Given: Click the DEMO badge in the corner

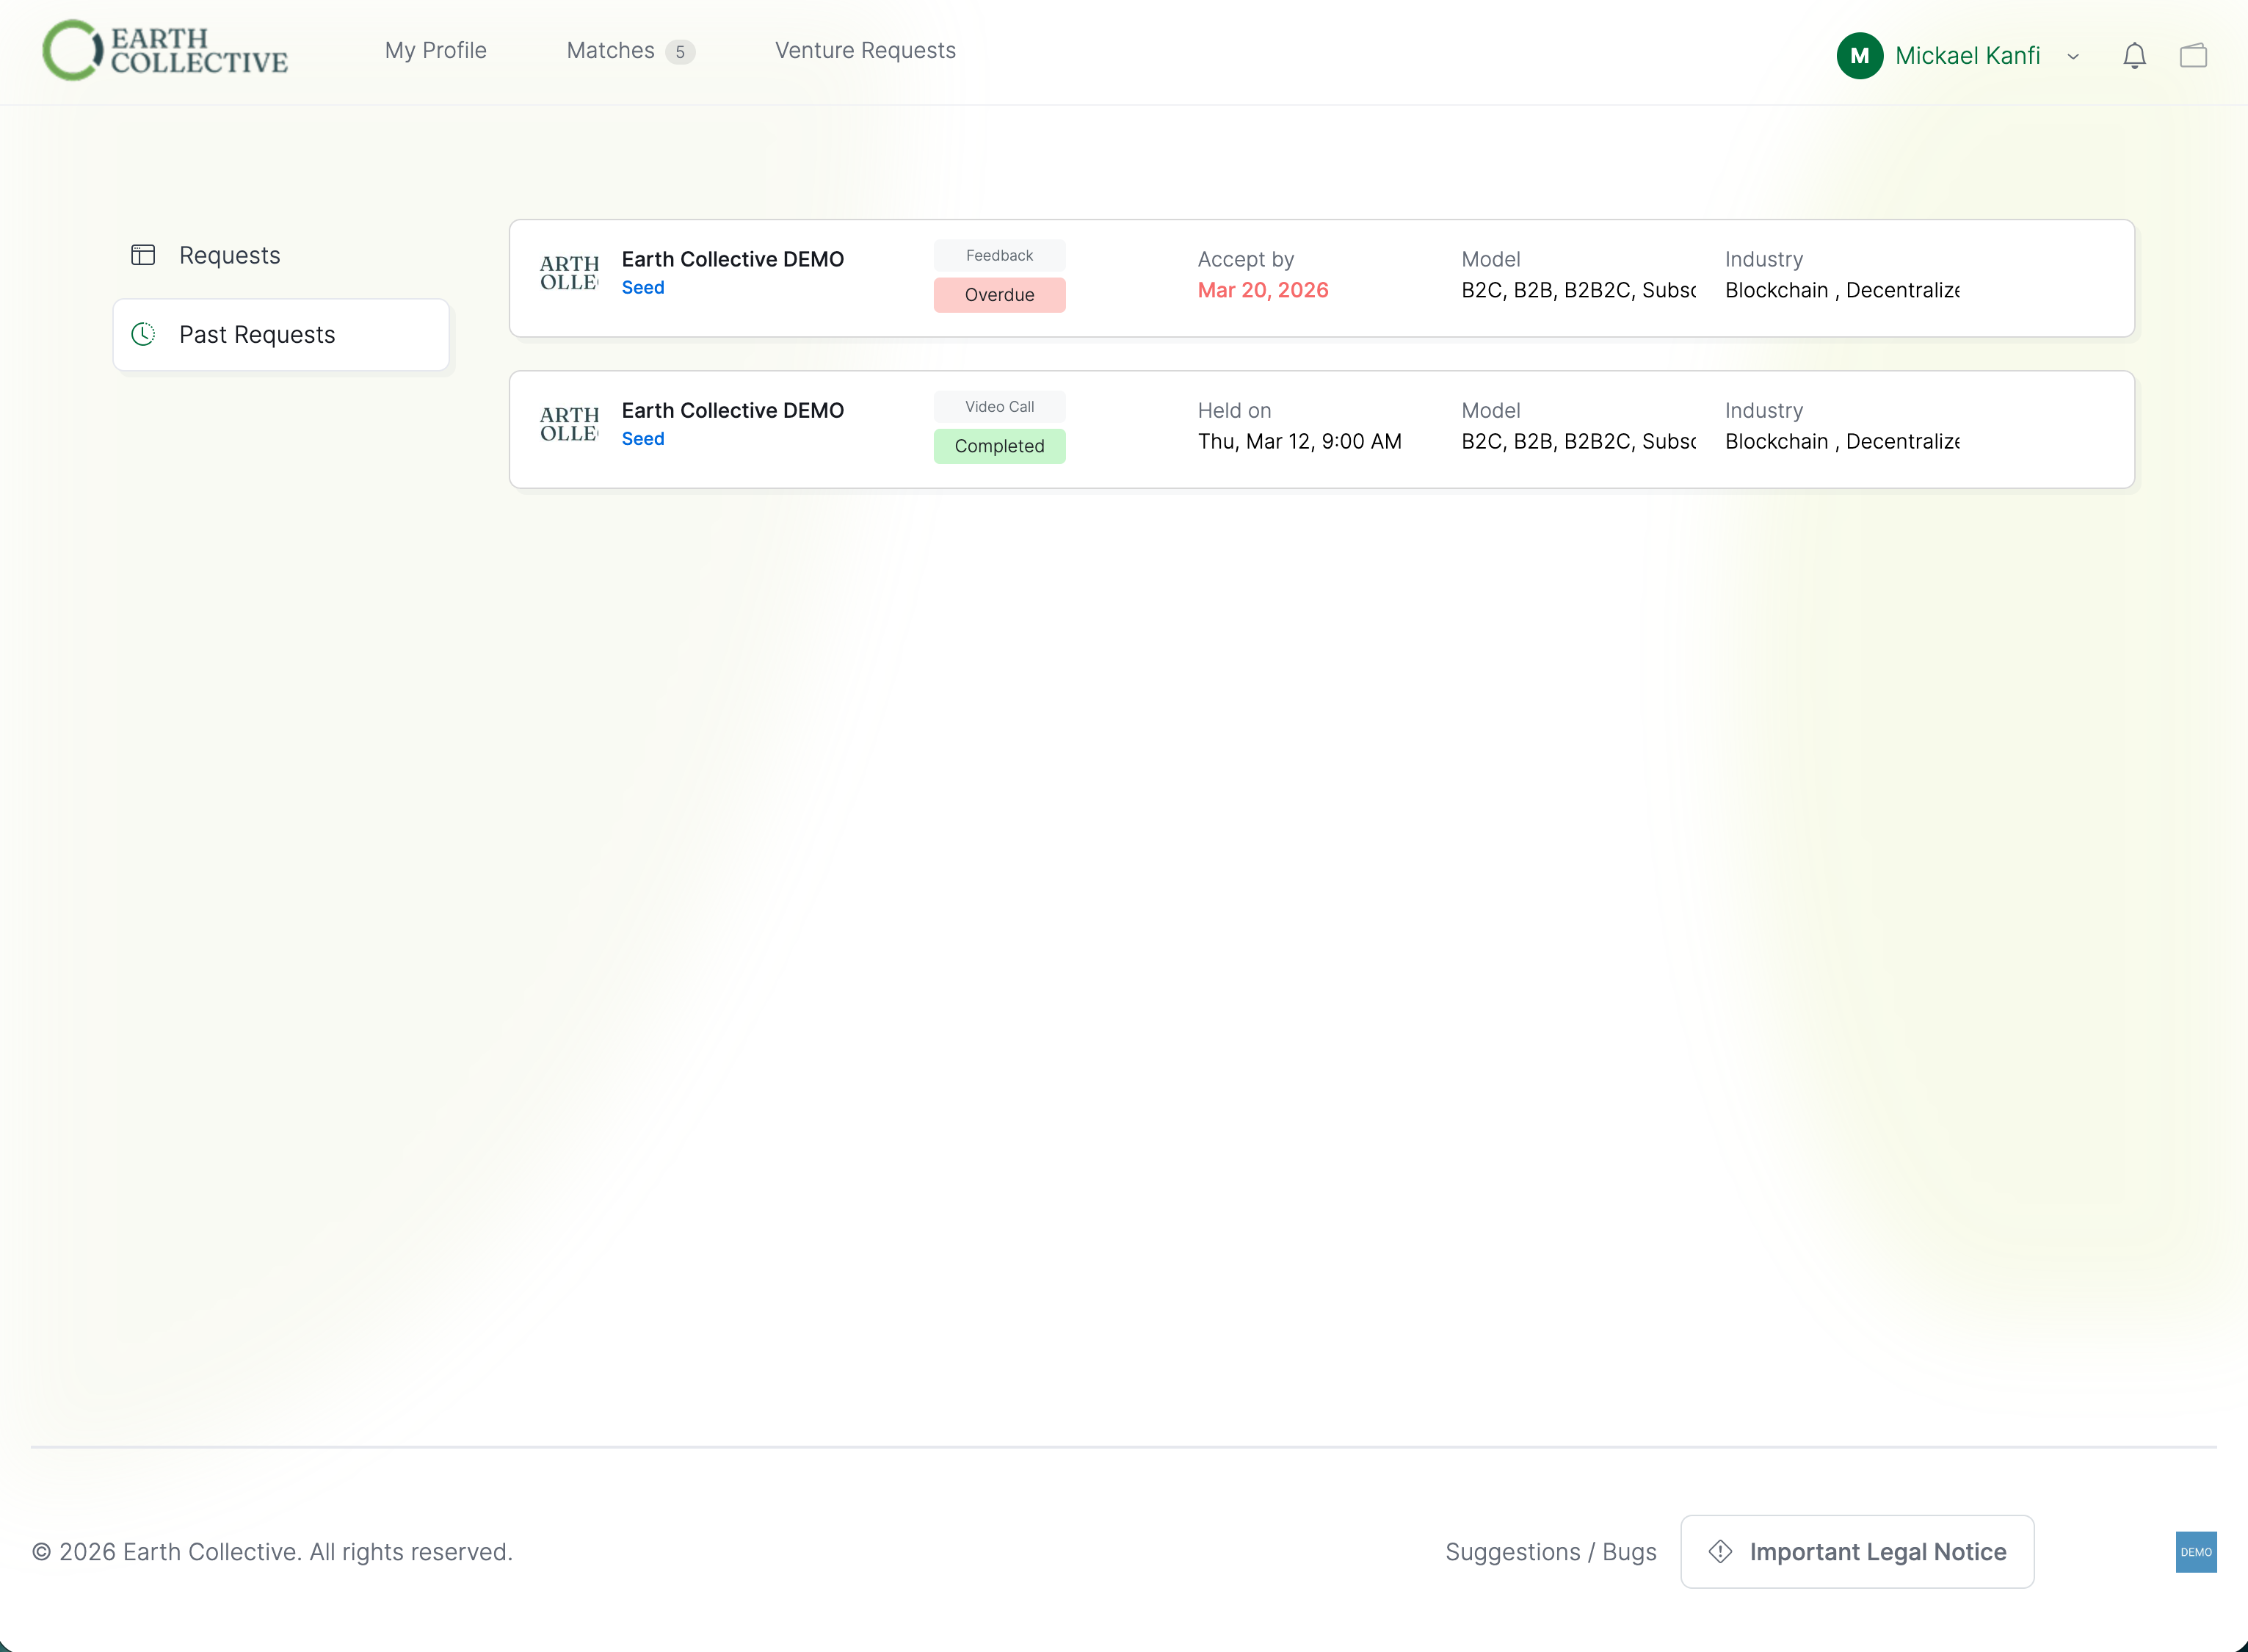Looking at the screenshot, I should pos(2196,1553).
